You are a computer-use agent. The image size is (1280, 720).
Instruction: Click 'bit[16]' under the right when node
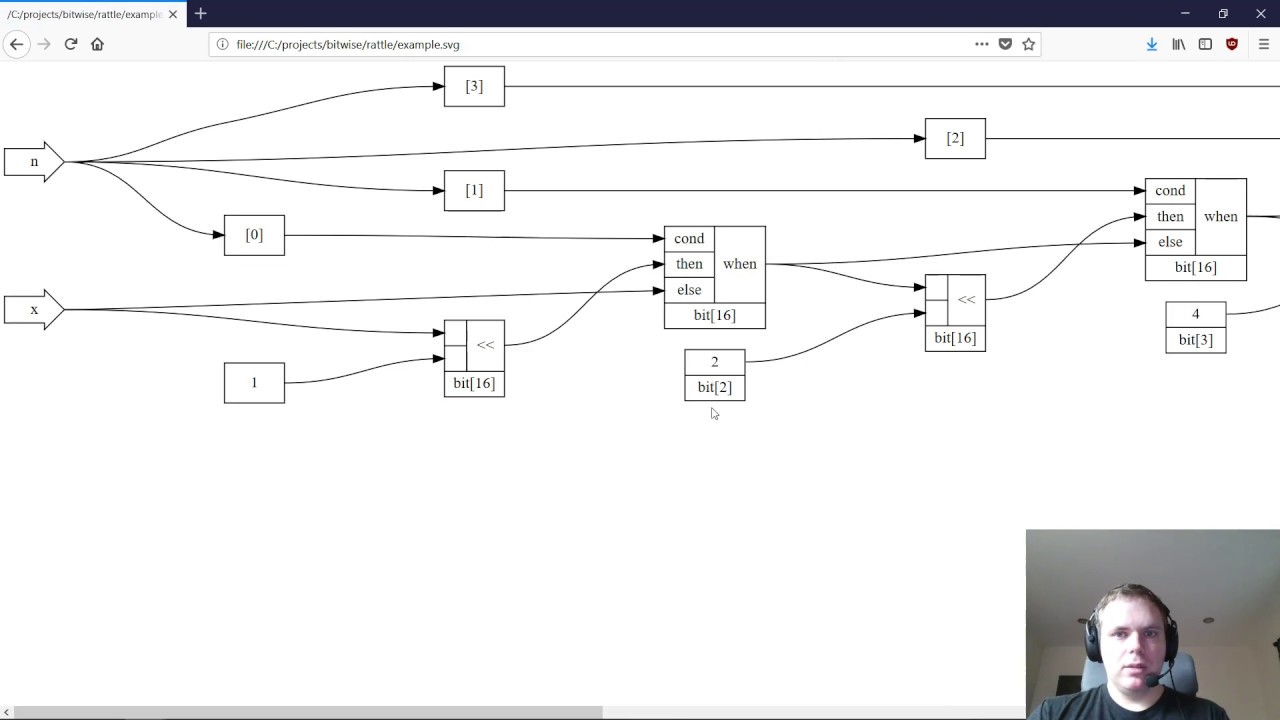pos(1196,268)
